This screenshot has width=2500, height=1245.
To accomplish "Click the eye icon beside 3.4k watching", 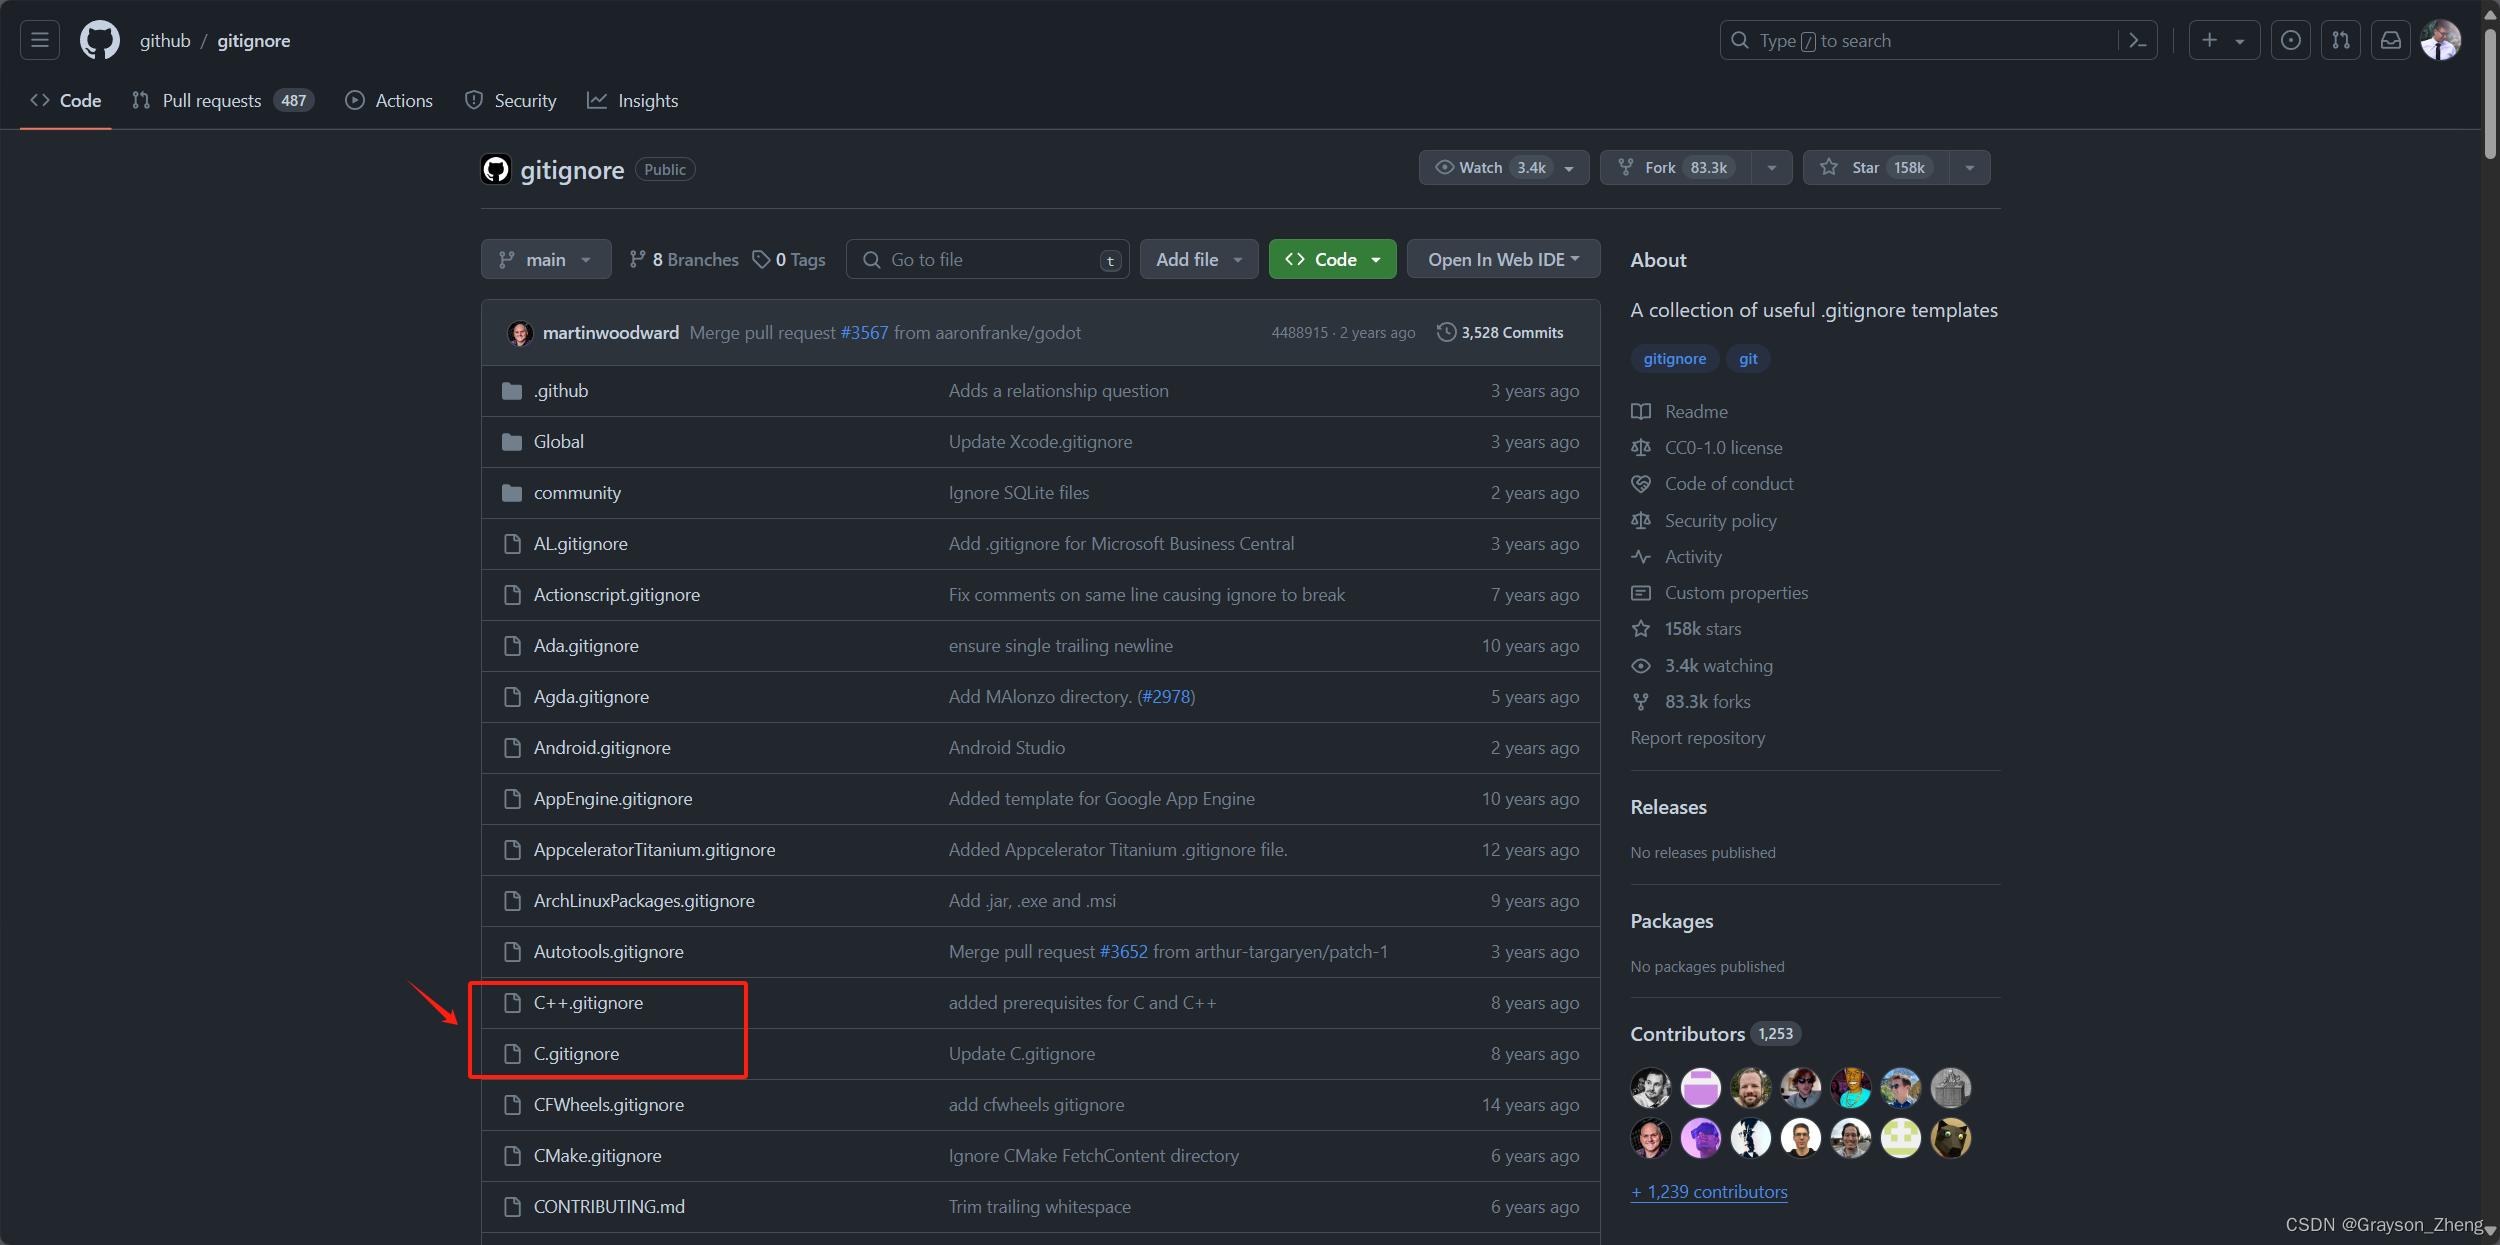I will pyautogui.click(x=1641, y=666).
